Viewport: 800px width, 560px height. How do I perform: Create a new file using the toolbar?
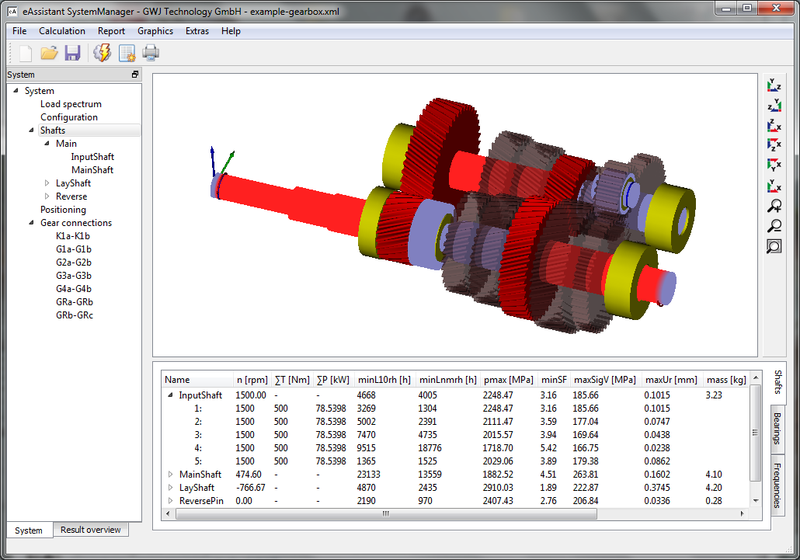[x=24, y=53]
